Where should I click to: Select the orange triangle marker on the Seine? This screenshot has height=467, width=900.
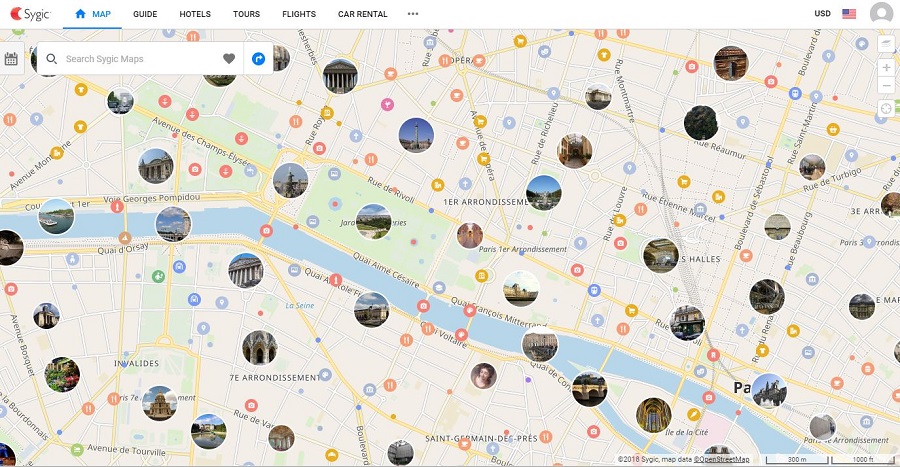point(125,238)
